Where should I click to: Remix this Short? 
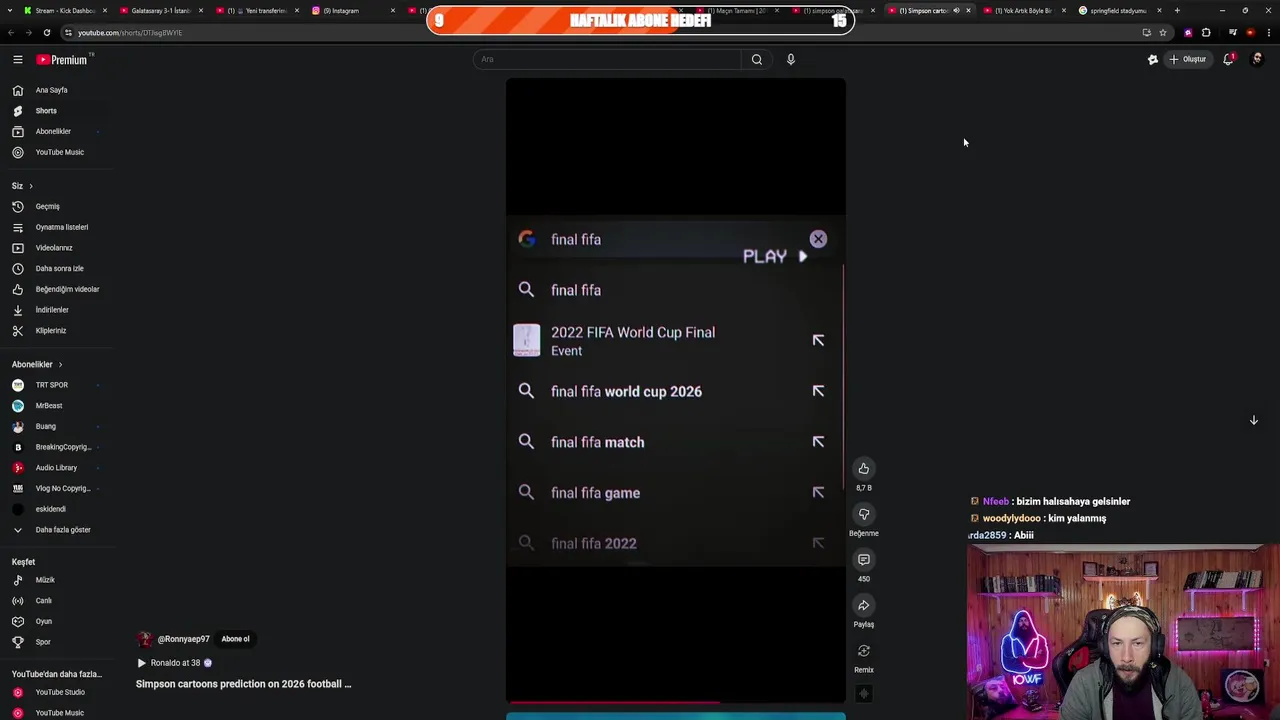(864, 651)
